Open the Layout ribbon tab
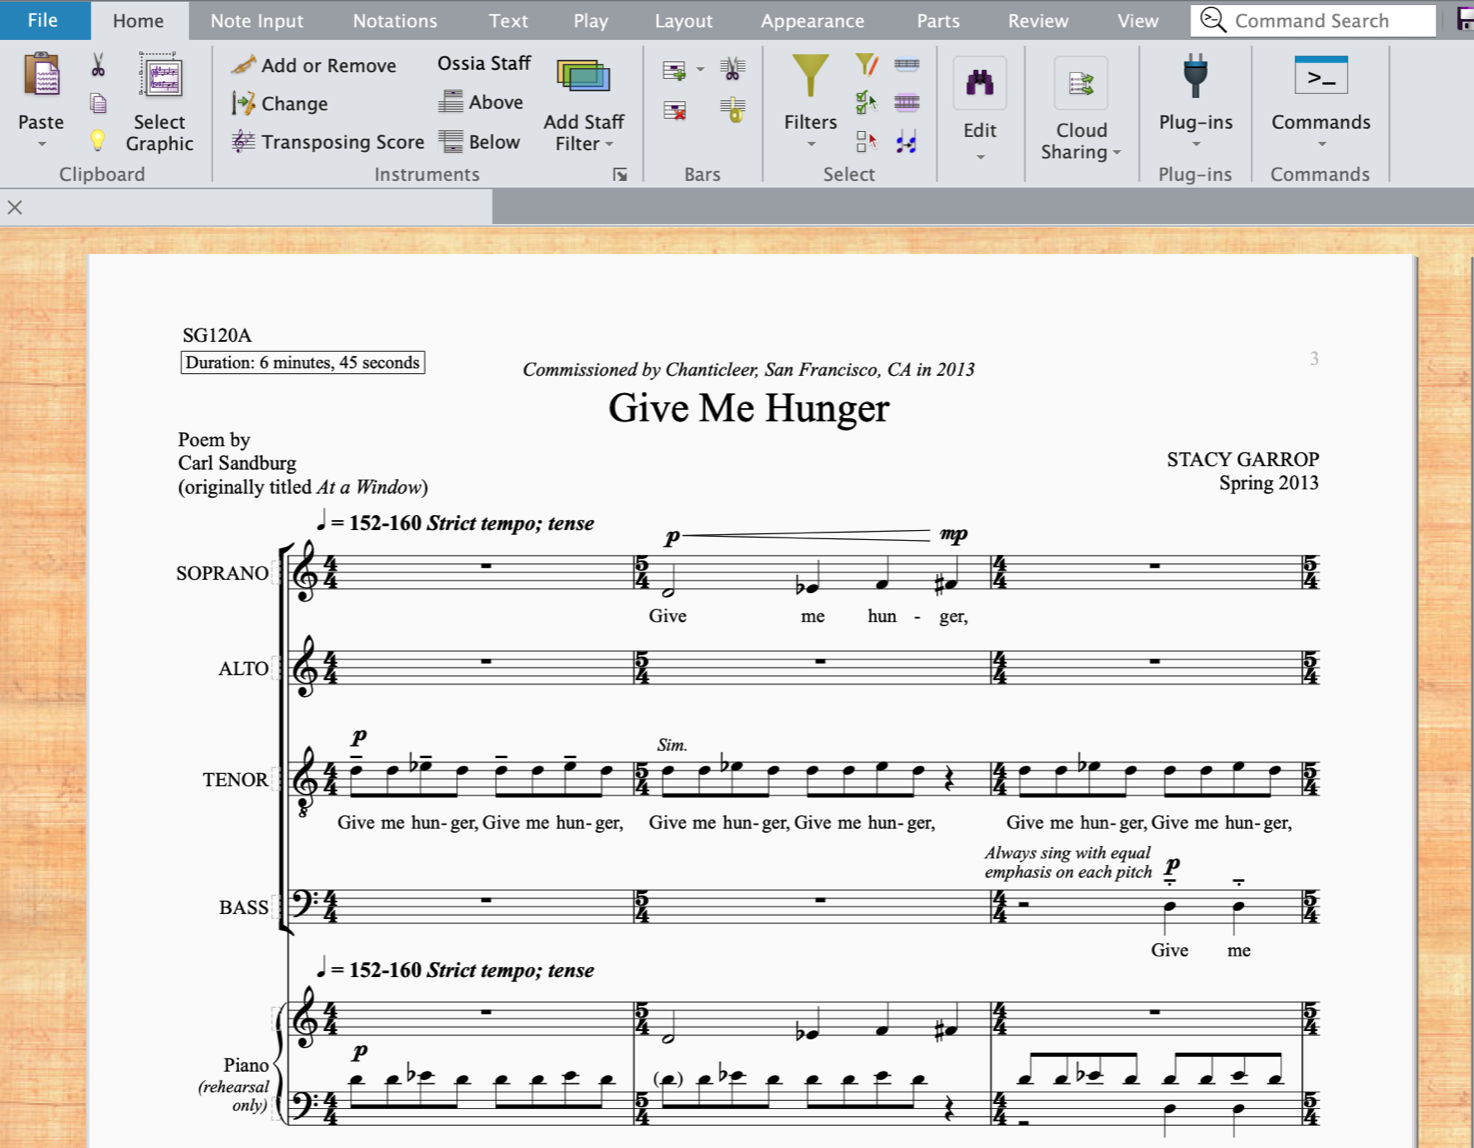This screenshot has width=1474, height=1148. tap(683, 21)
